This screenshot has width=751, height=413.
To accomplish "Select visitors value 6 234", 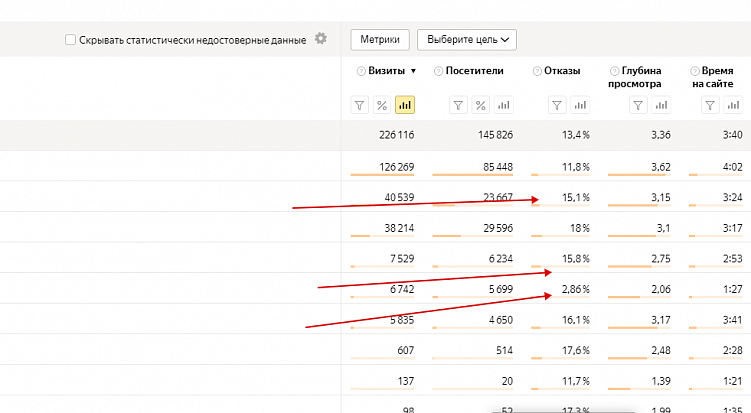I will pos(501,259).
